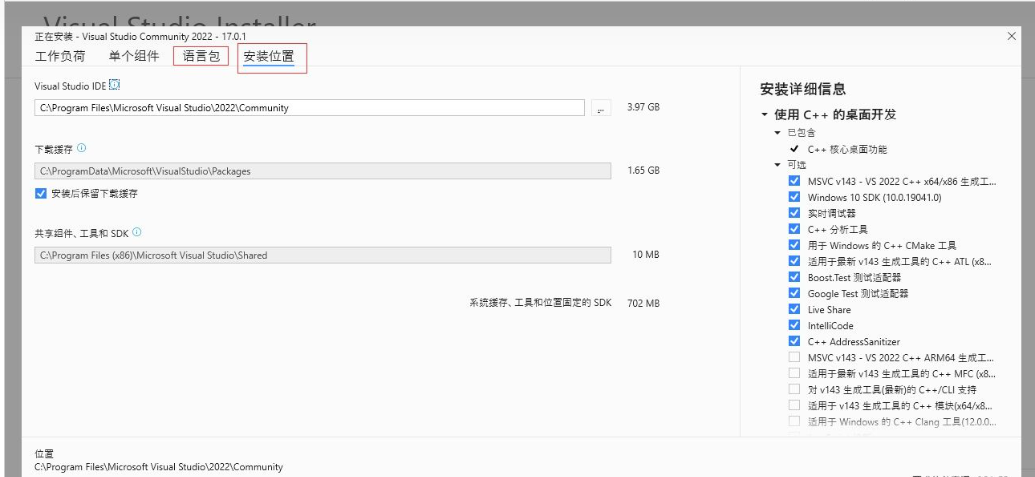Edit the Visual Studio IDE path field

click(x=310, y=108)
